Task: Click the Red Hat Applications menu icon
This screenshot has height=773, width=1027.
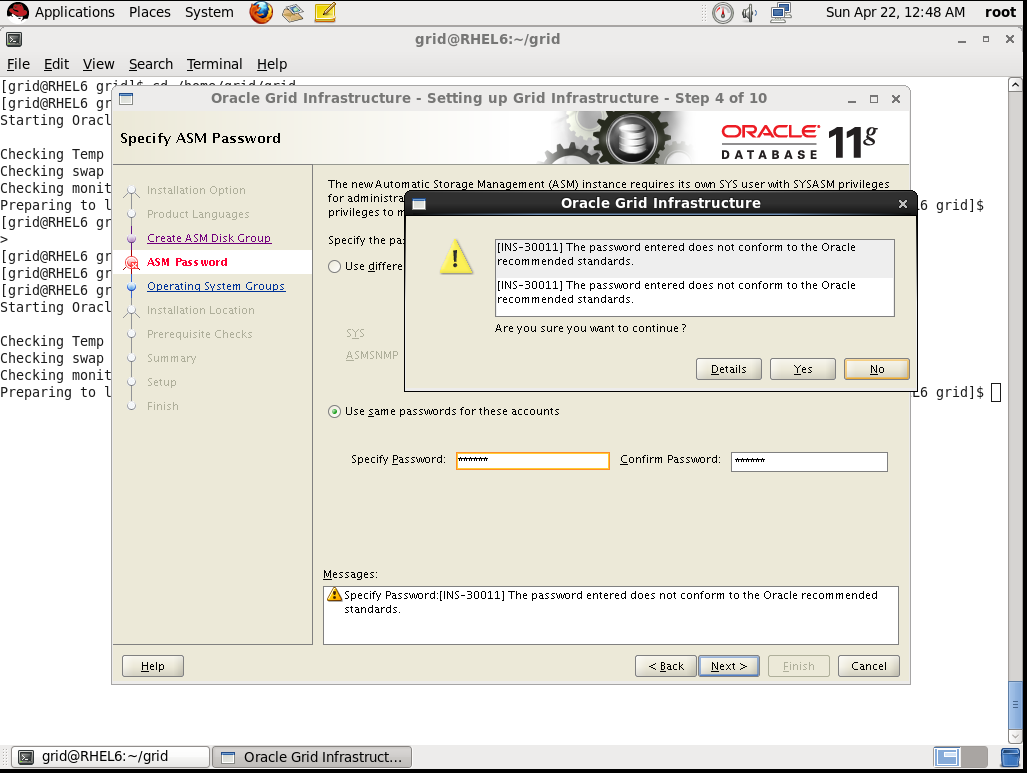Action: (18, 12)
